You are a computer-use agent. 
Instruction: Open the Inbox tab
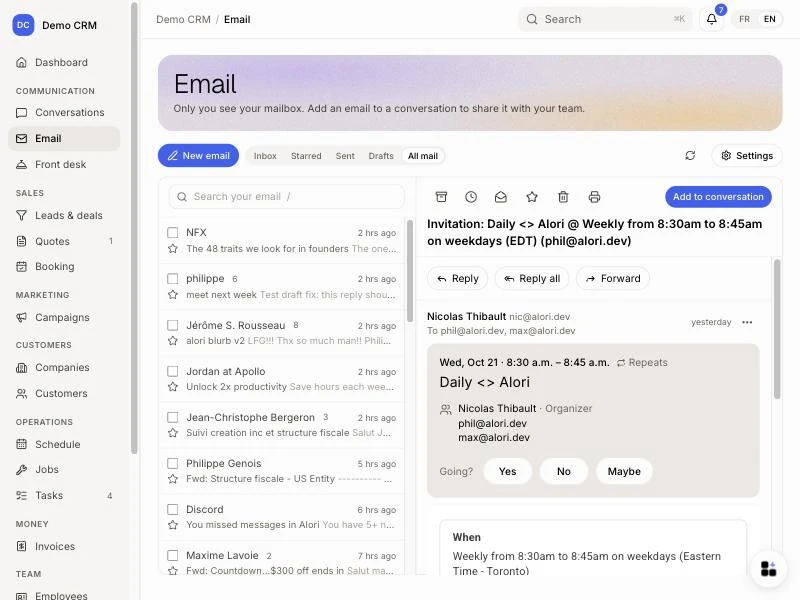coord(265,156)
